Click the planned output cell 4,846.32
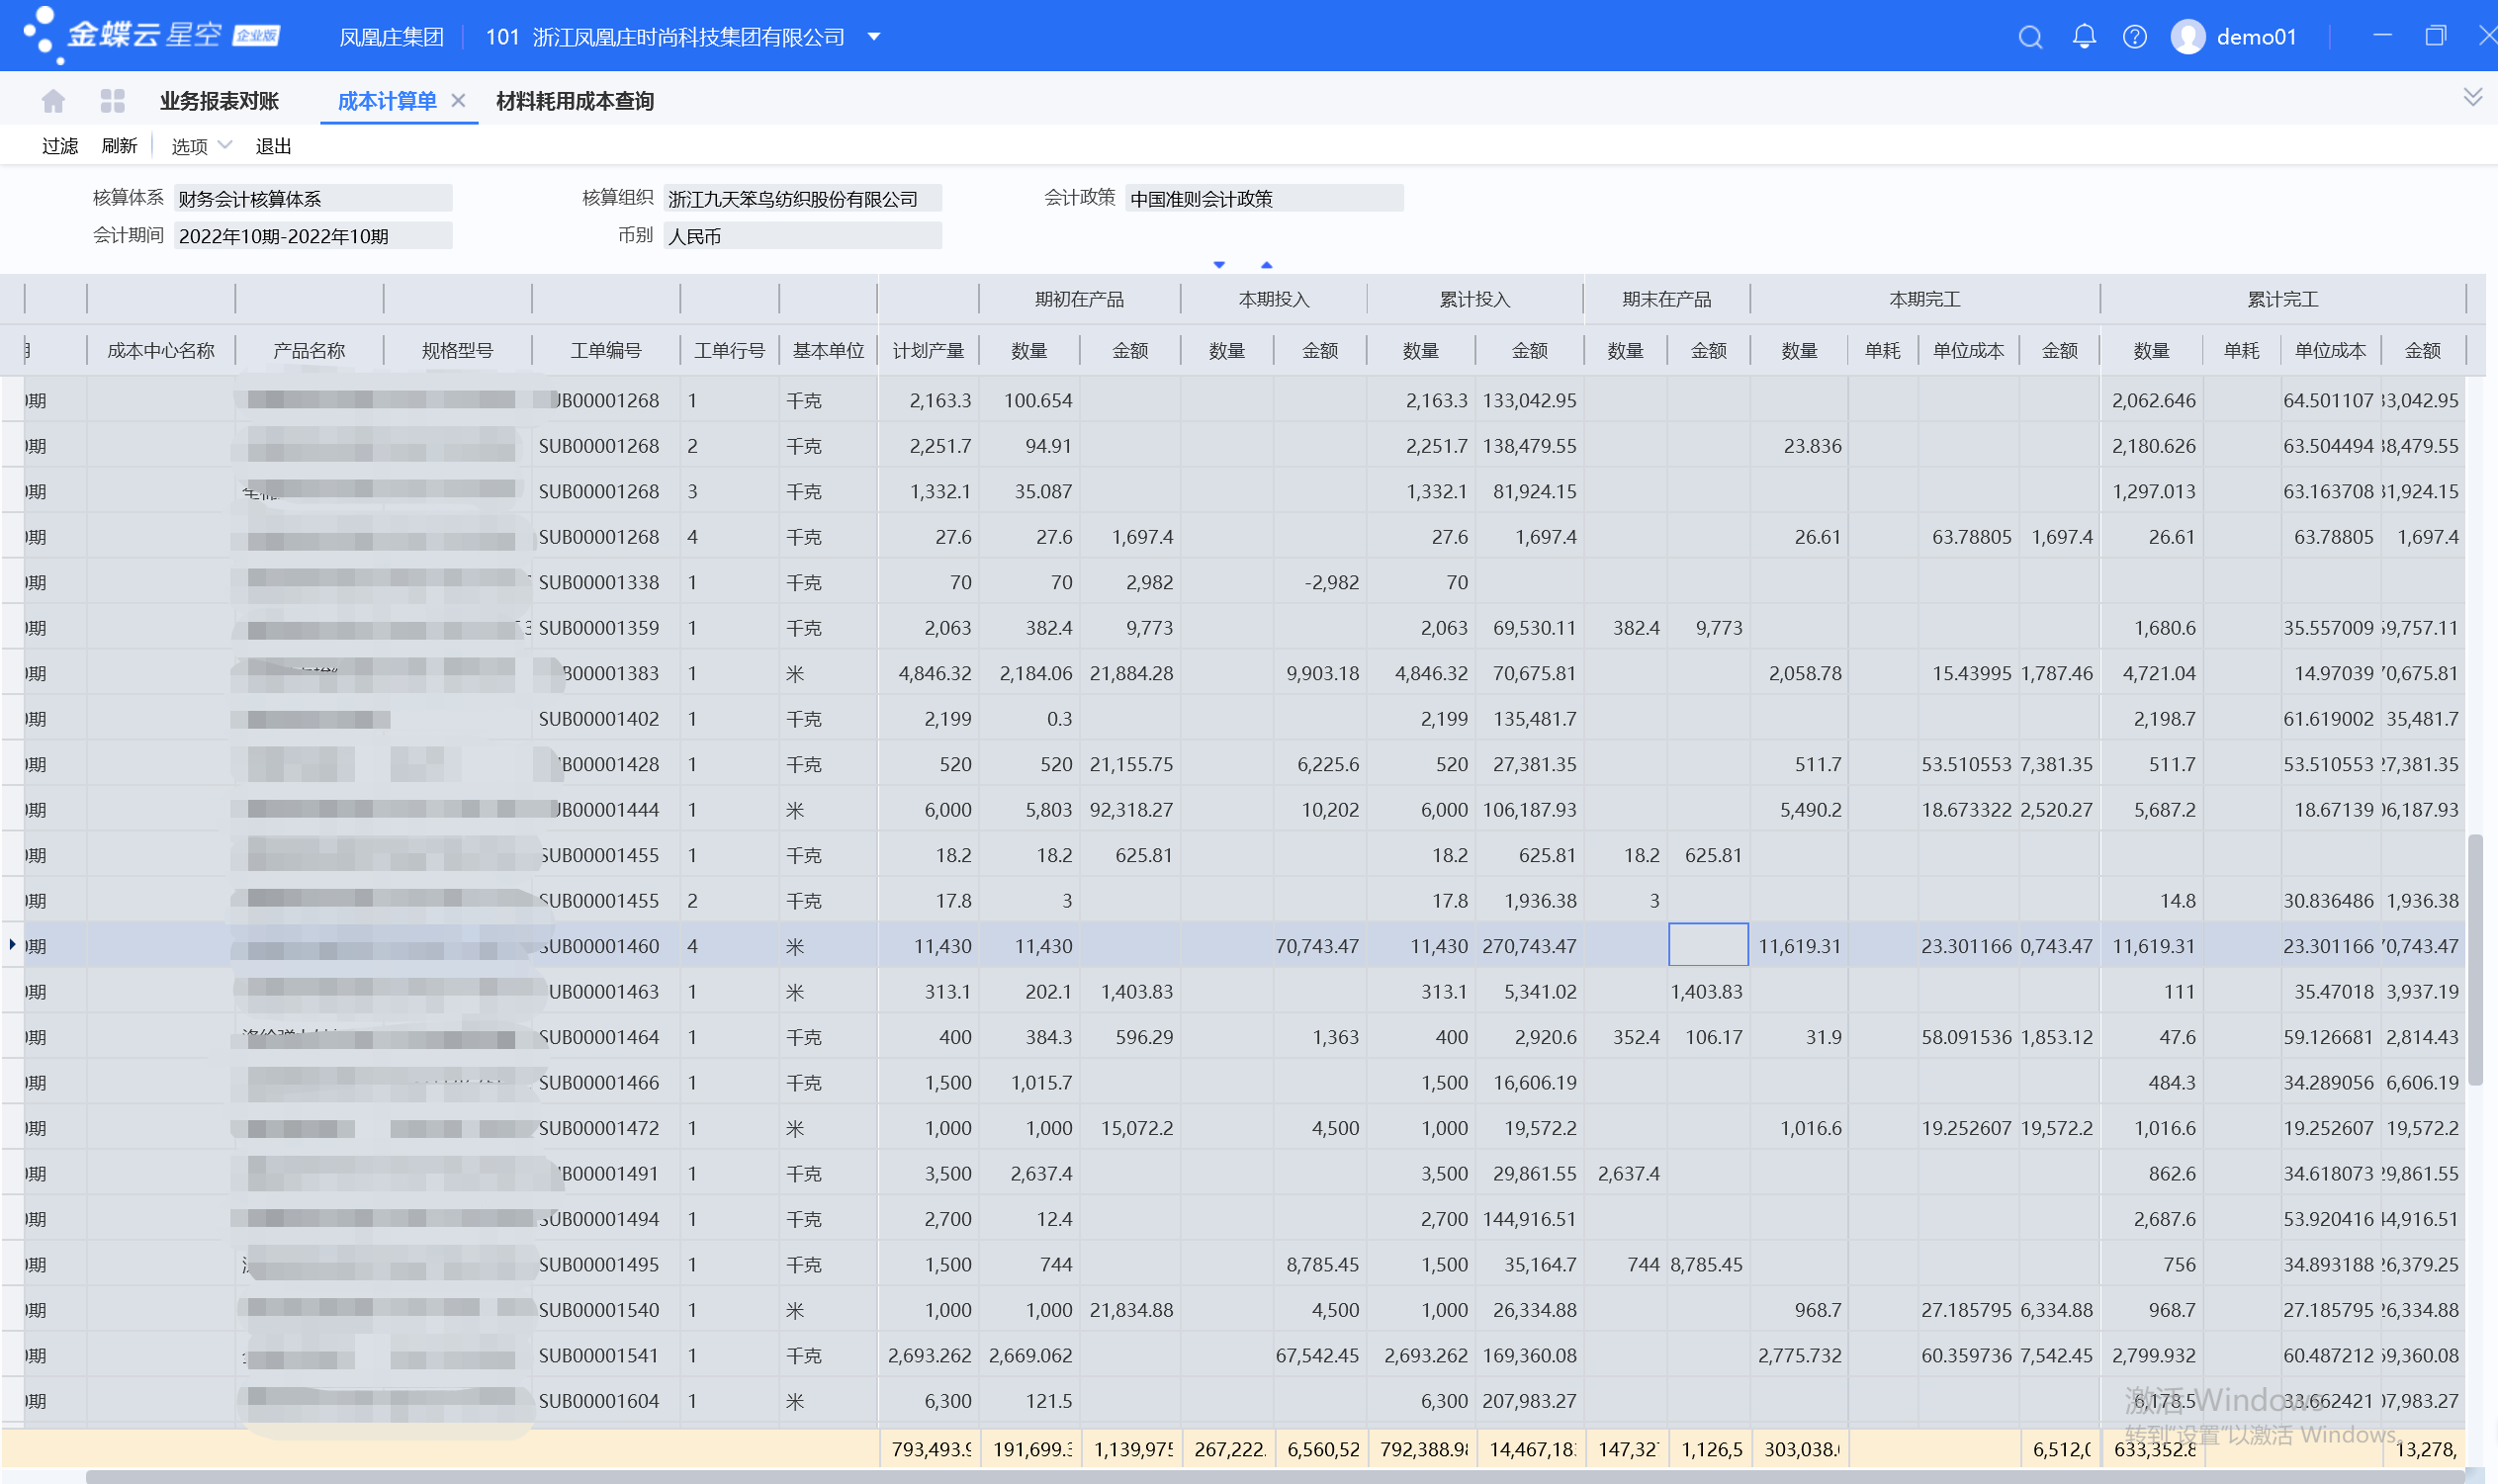The image size is (2498, 1484). click(x=928, y=673)
